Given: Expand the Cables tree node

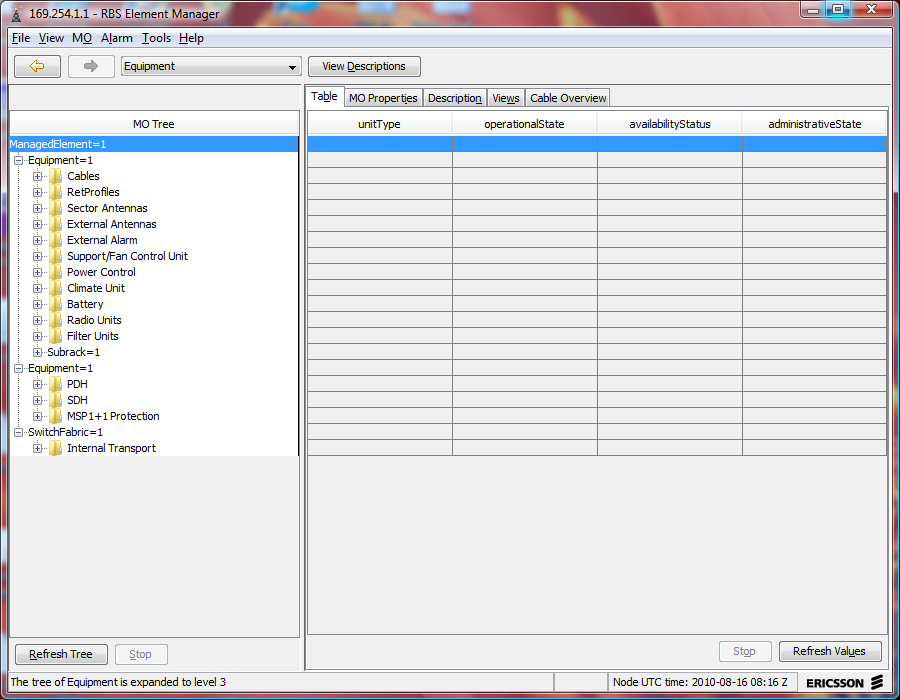Looking at the screenshot, I should [37, 176].
